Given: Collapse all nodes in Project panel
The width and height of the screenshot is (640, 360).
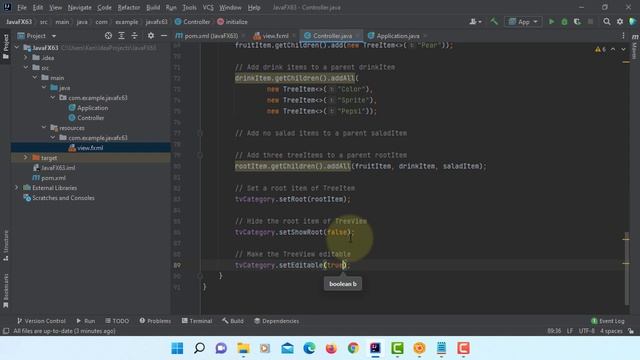Looking at the screenshot, I should (134, 36).
